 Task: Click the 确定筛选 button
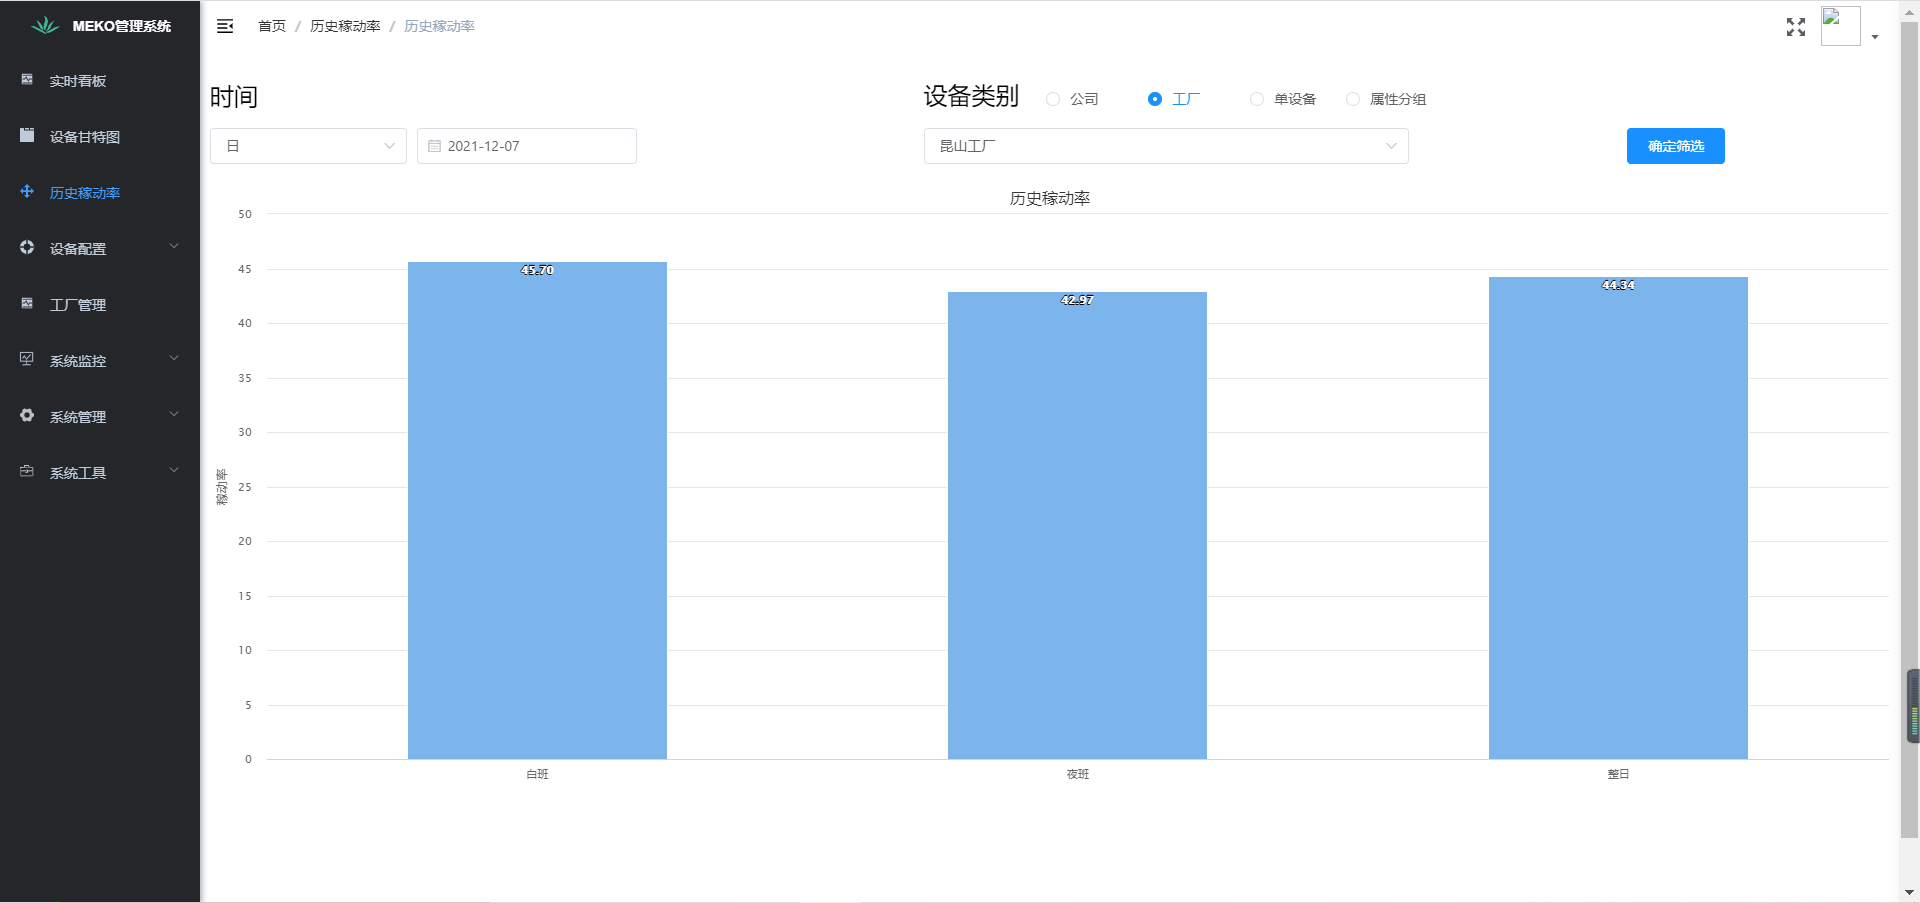[x=1675, y=146]
